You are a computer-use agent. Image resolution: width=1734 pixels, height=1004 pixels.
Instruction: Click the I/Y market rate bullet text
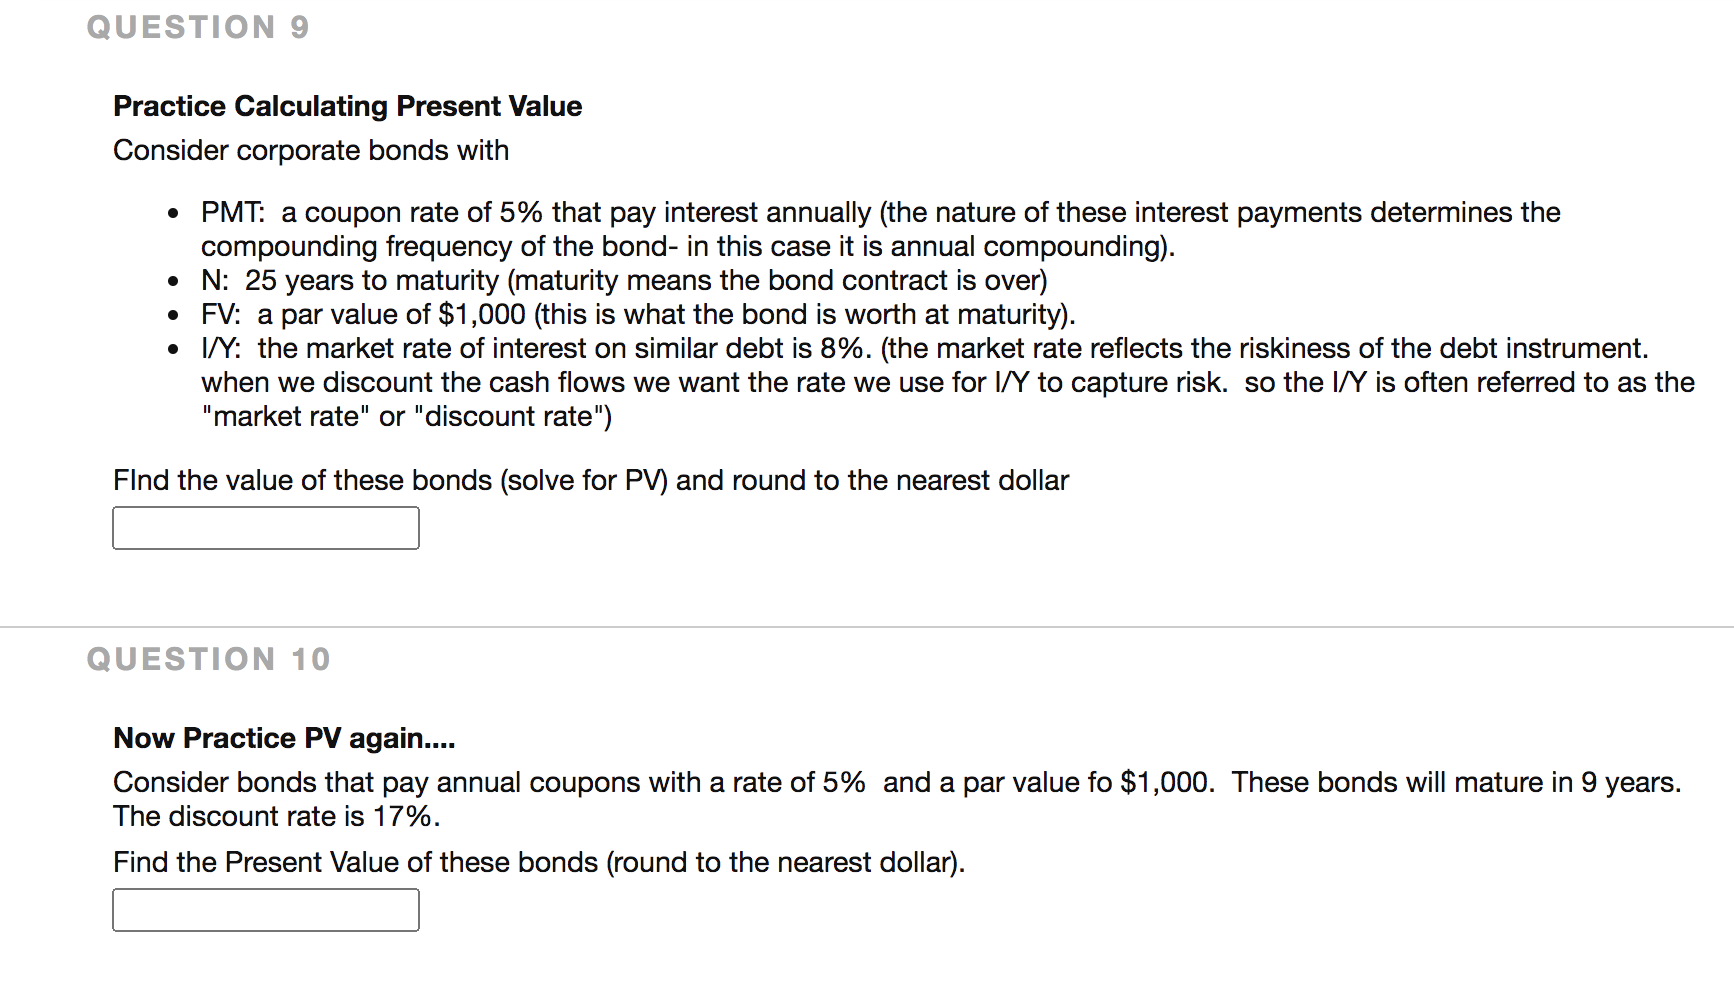click(x=948, y=382)
